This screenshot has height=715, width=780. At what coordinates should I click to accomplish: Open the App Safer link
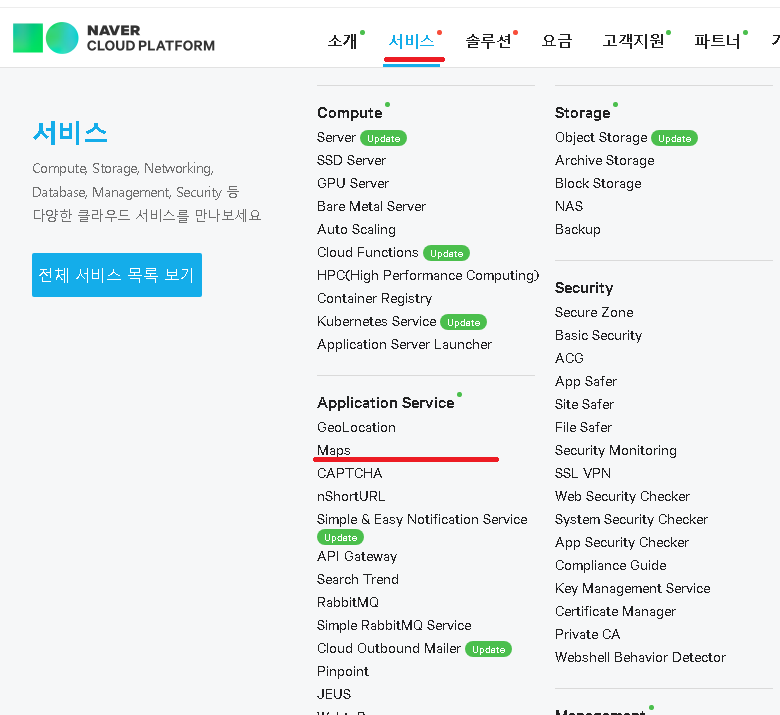(586, 381)
